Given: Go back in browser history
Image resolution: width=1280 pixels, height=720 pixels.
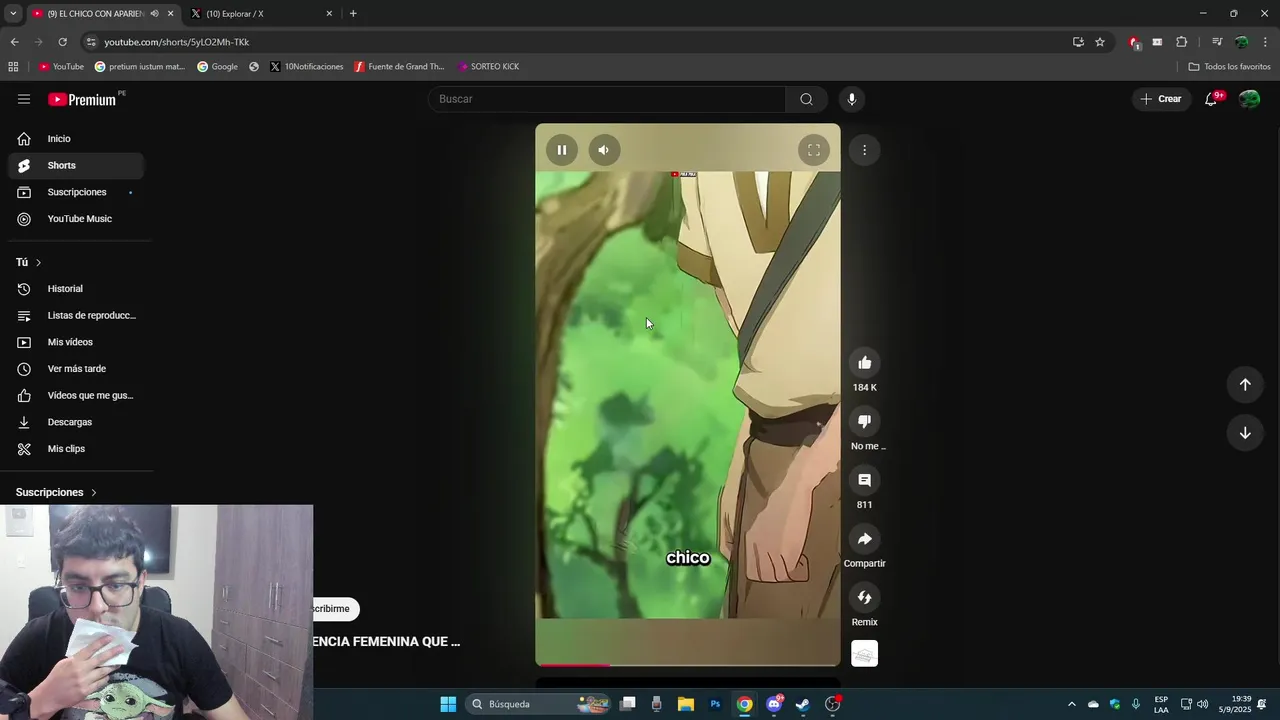Looking at the screenshot, I should 14,42.
